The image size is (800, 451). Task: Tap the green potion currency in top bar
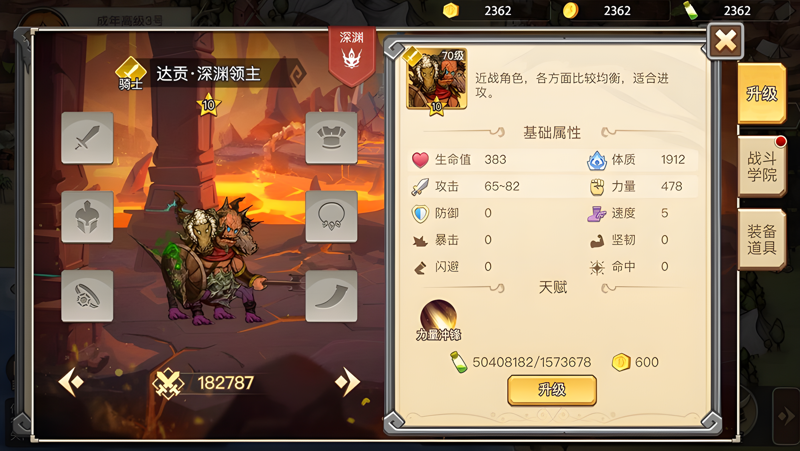690,10
